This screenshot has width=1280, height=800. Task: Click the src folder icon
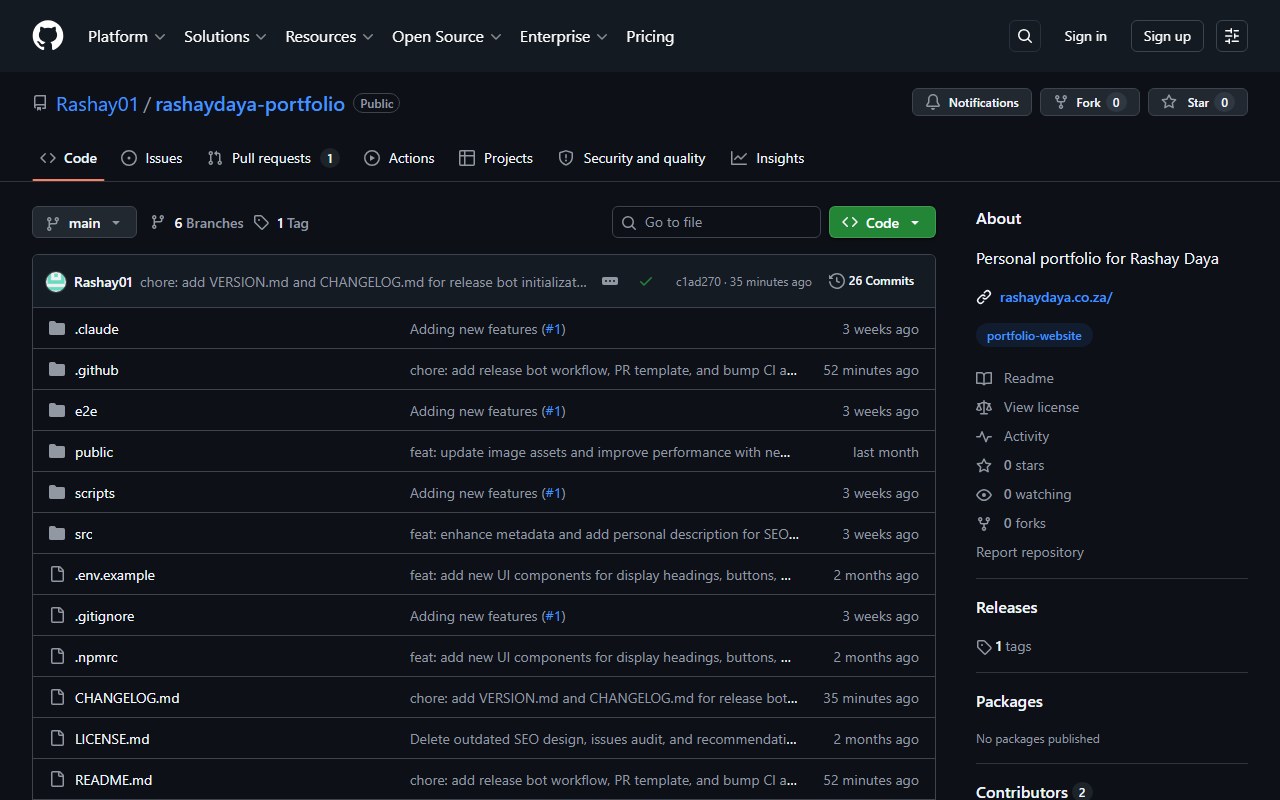click(x=57, y=534)
